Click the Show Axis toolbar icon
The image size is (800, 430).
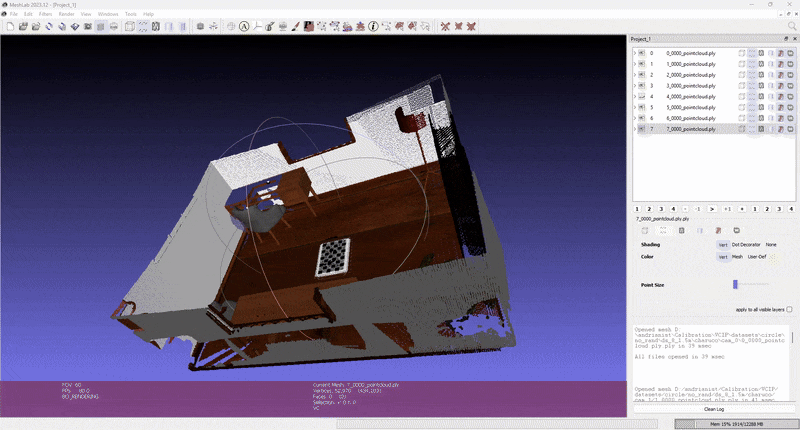click(259, 26)
